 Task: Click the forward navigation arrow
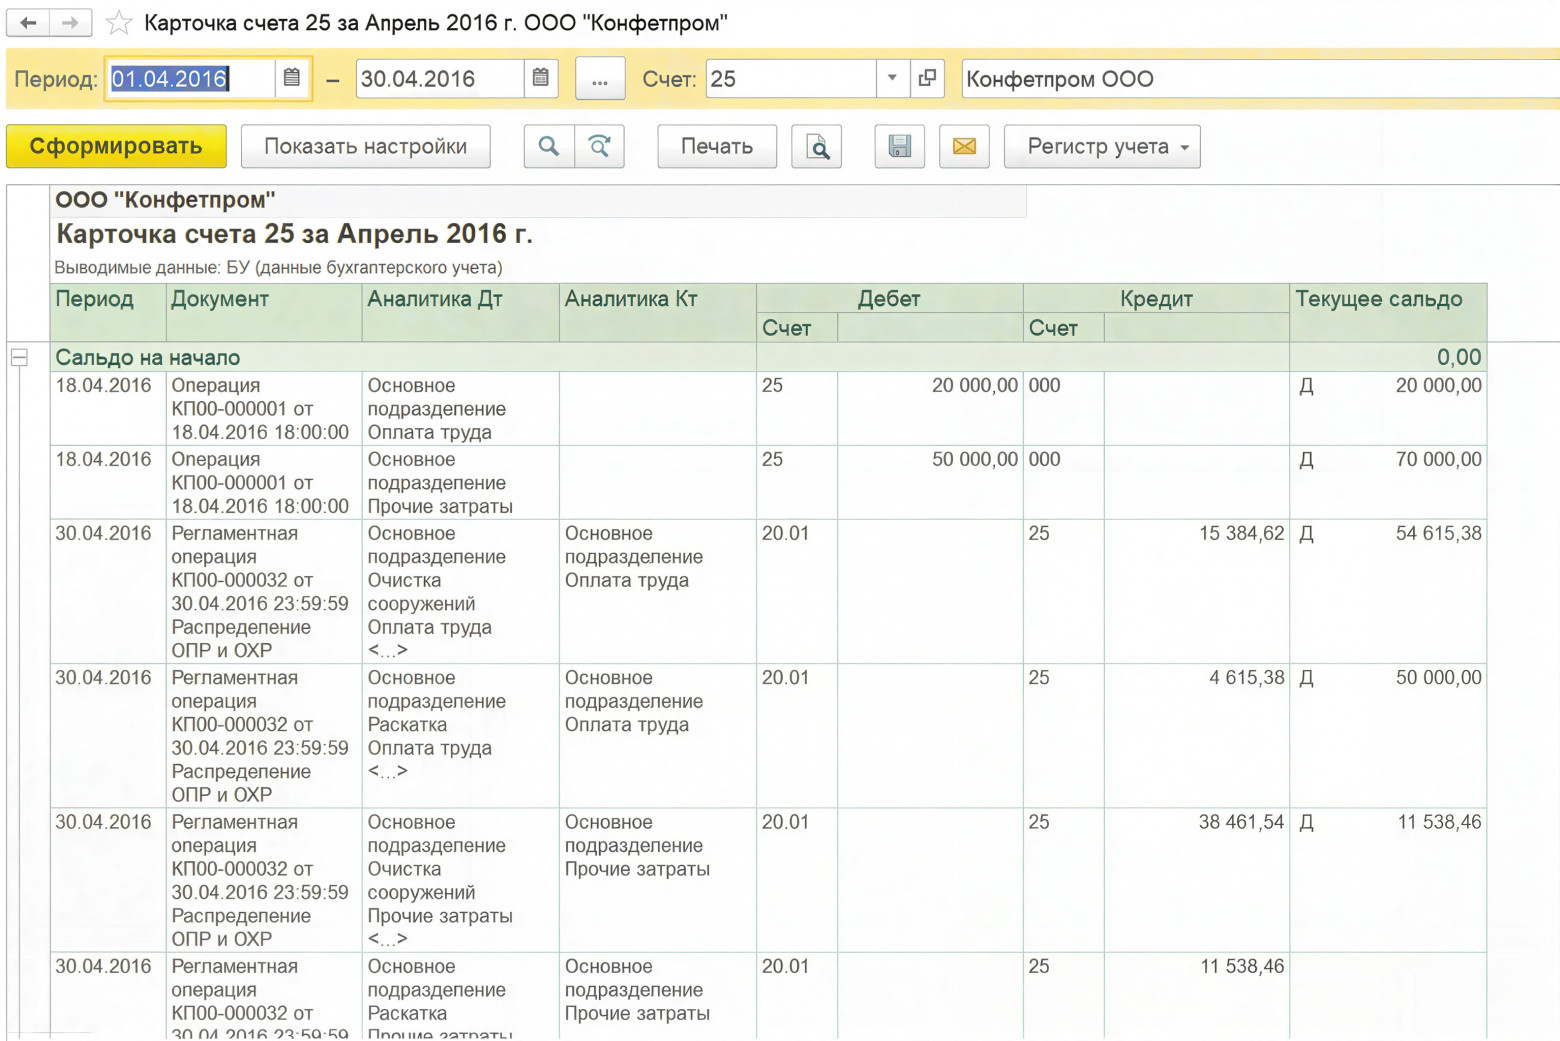click(67, 22)
